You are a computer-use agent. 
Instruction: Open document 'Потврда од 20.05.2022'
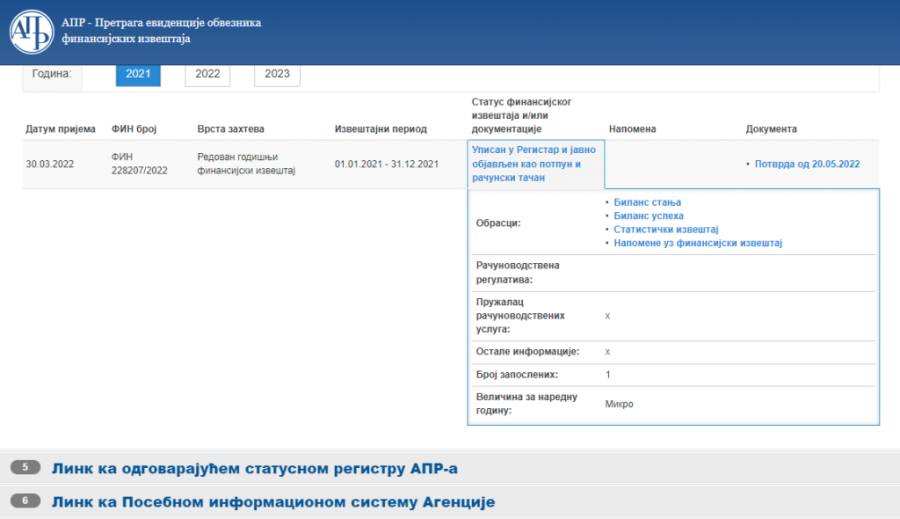click(x=807, y=164)
